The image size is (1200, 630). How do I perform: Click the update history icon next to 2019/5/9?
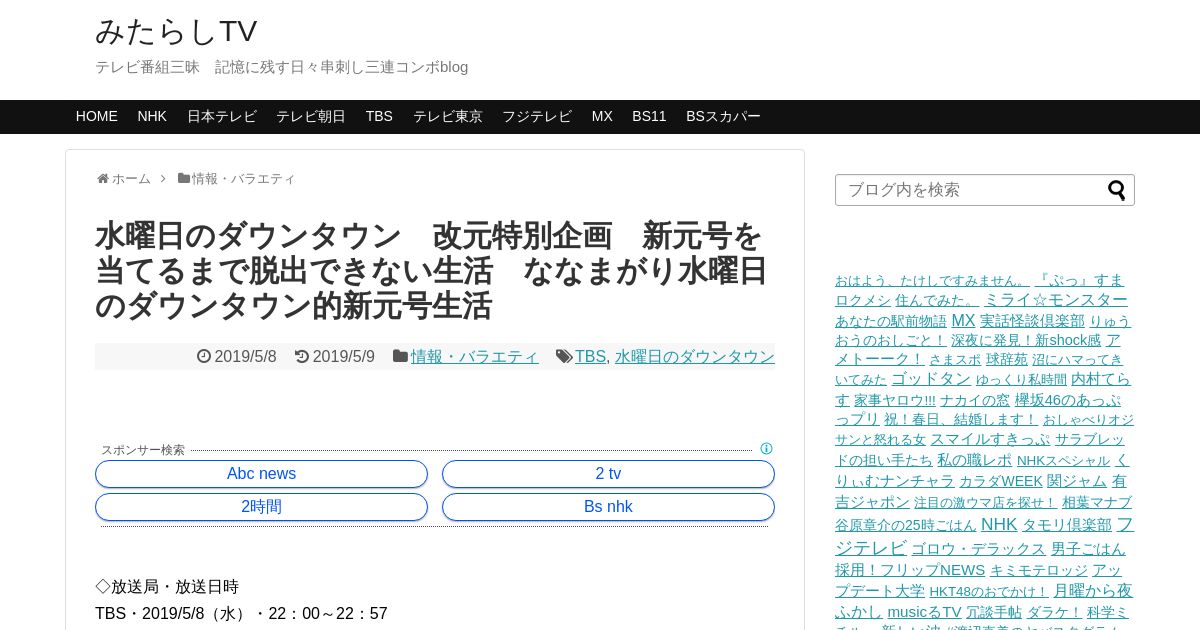pos(302,356)
